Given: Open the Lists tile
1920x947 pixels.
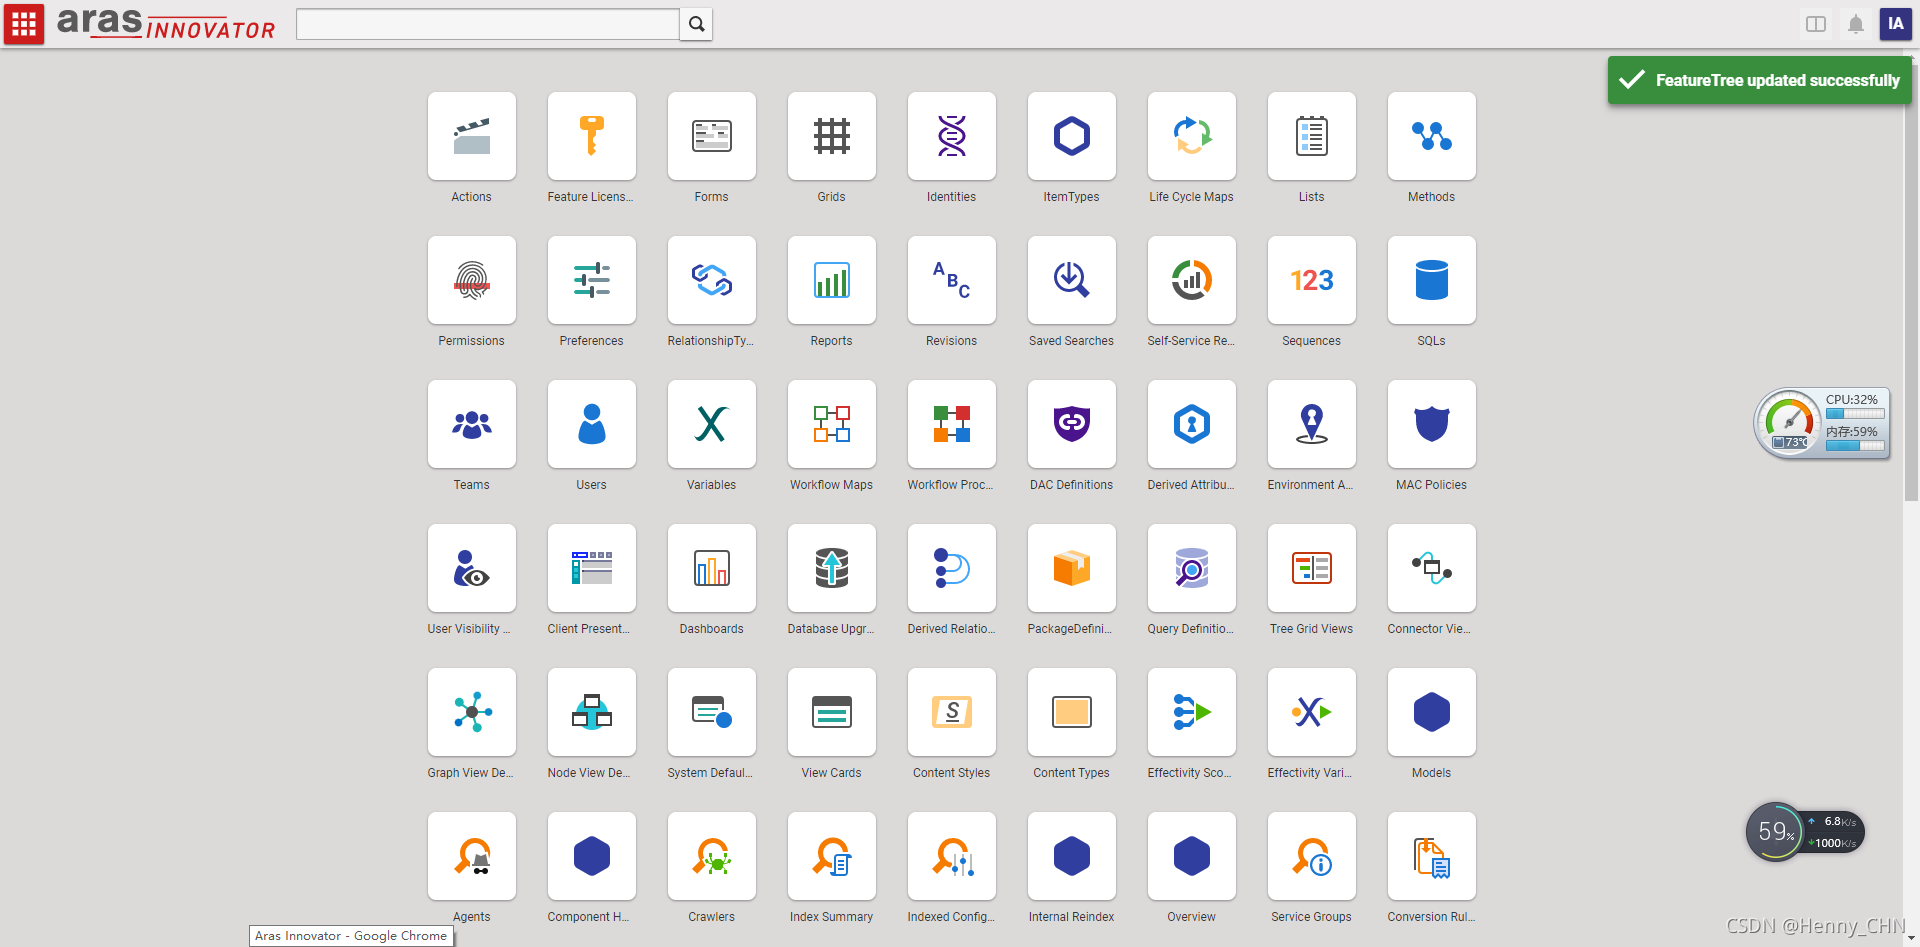Looking at the screenshot, I should [x=1312, y=136].
